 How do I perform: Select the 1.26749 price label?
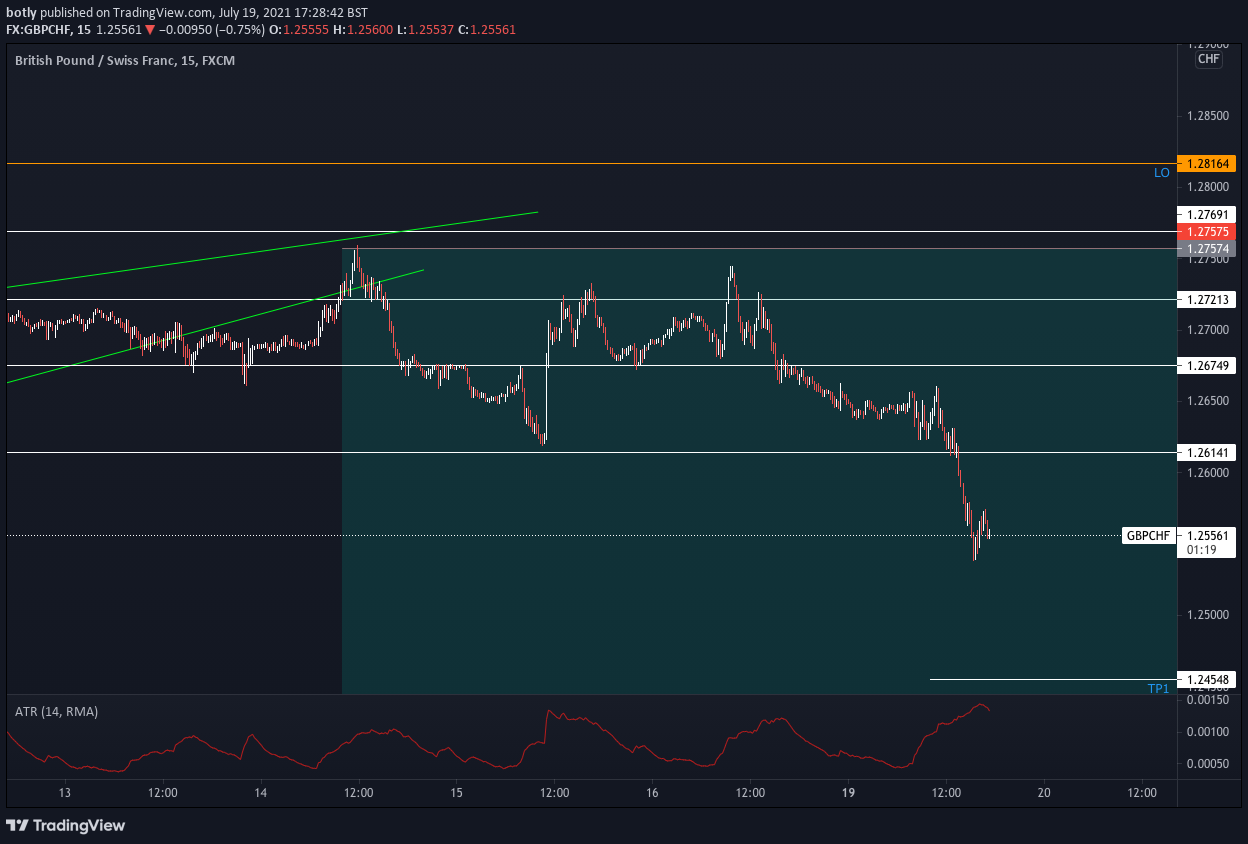point(1207,365)
